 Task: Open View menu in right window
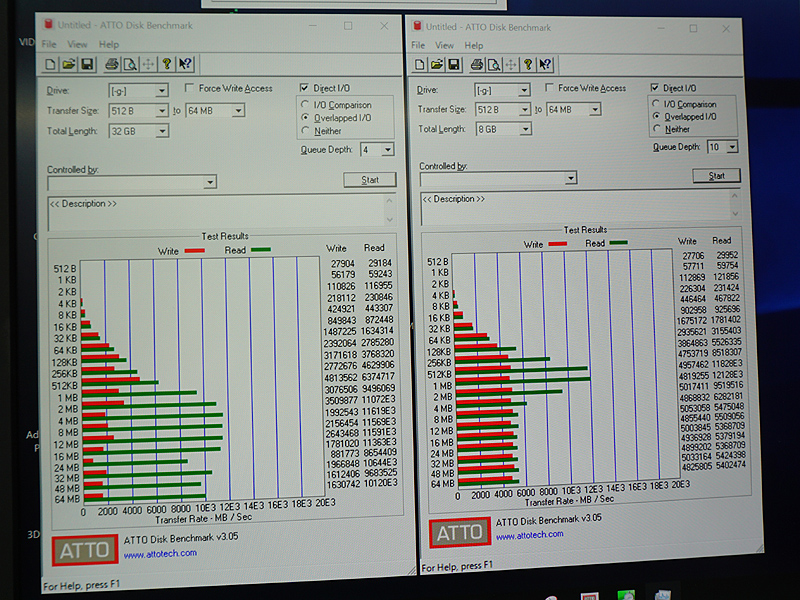point(444,45)
